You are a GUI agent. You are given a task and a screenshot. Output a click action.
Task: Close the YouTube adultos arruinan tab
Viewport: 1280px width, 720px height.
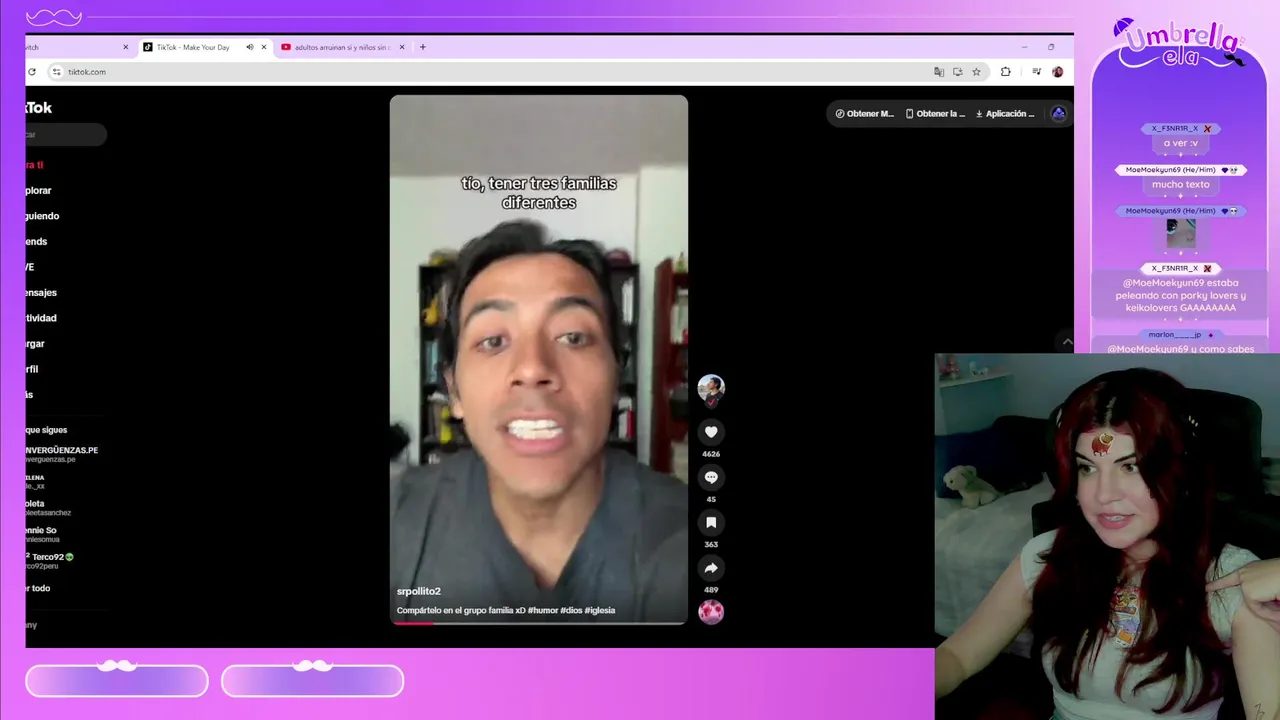[402, 47]
